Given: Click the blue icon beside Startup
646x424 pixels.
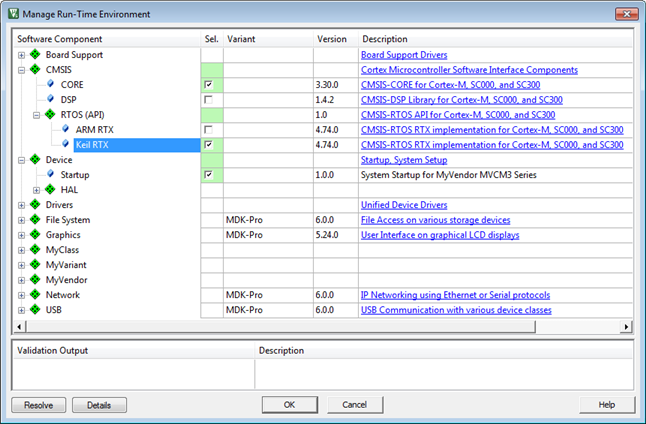Looking at the screenshot, I should [x=50, y=175].
